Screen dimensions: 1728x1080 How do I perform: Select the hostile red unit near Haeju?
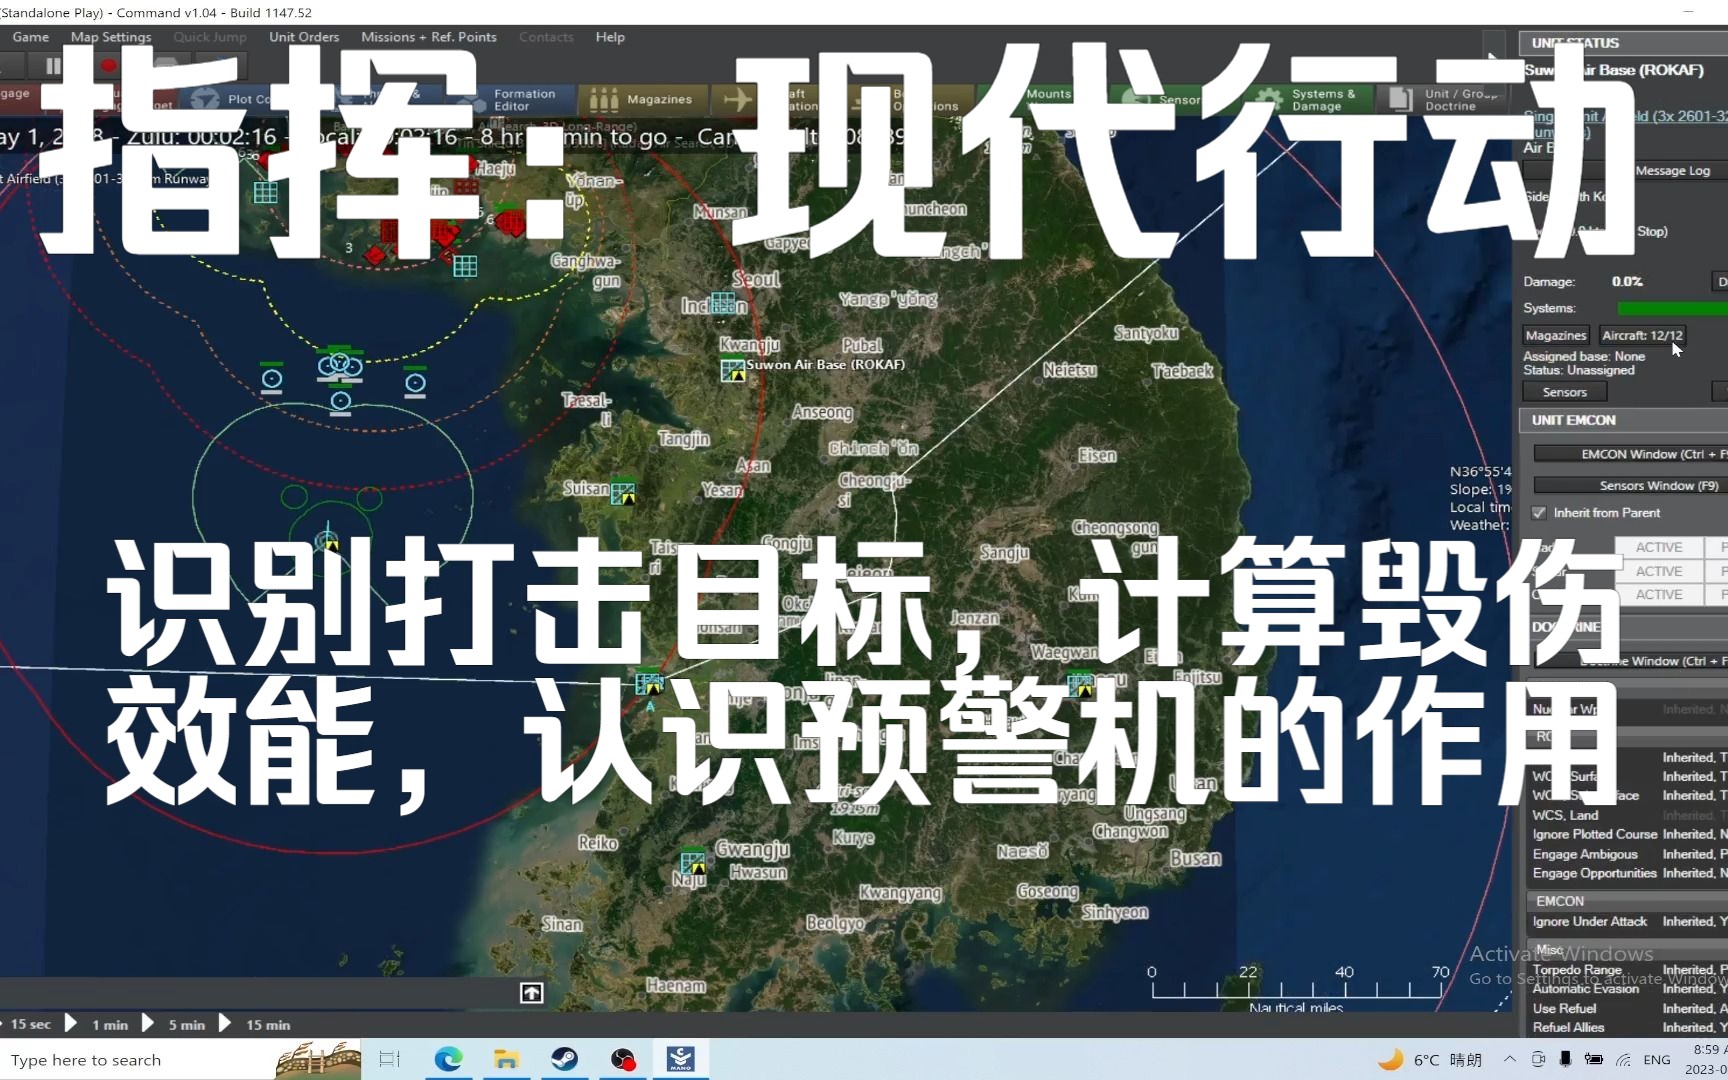[x=510, y=222]
